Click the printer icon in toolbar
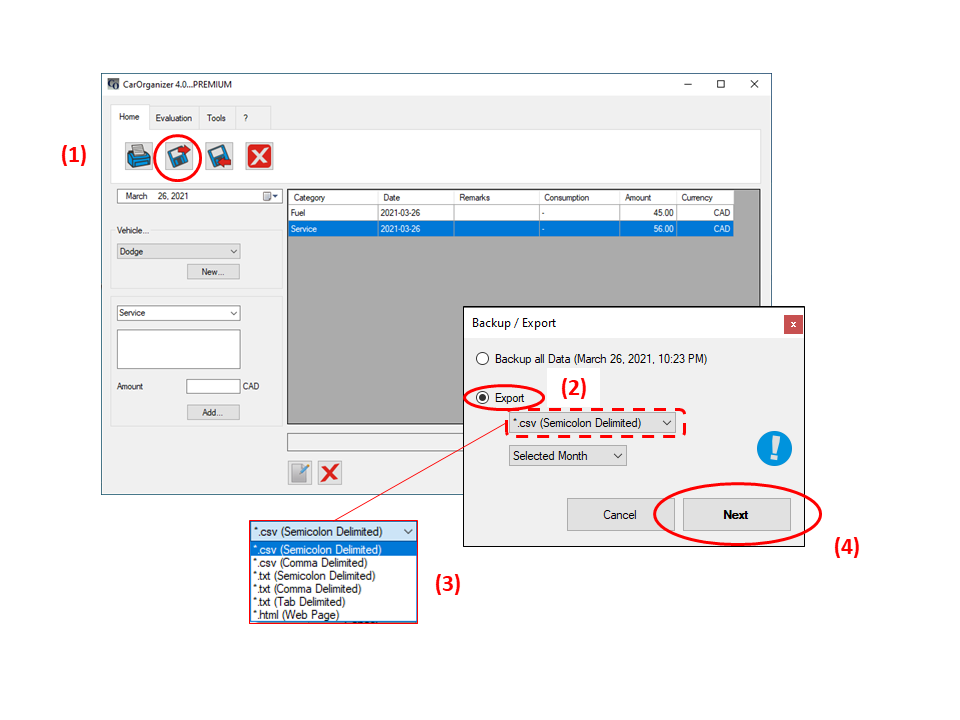 point(139,156)
